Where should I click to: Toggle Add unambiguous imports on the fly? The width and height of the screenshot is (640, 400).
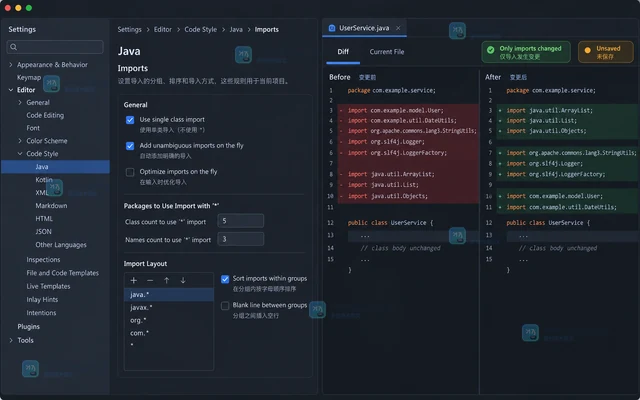click(x=130, y=146)
